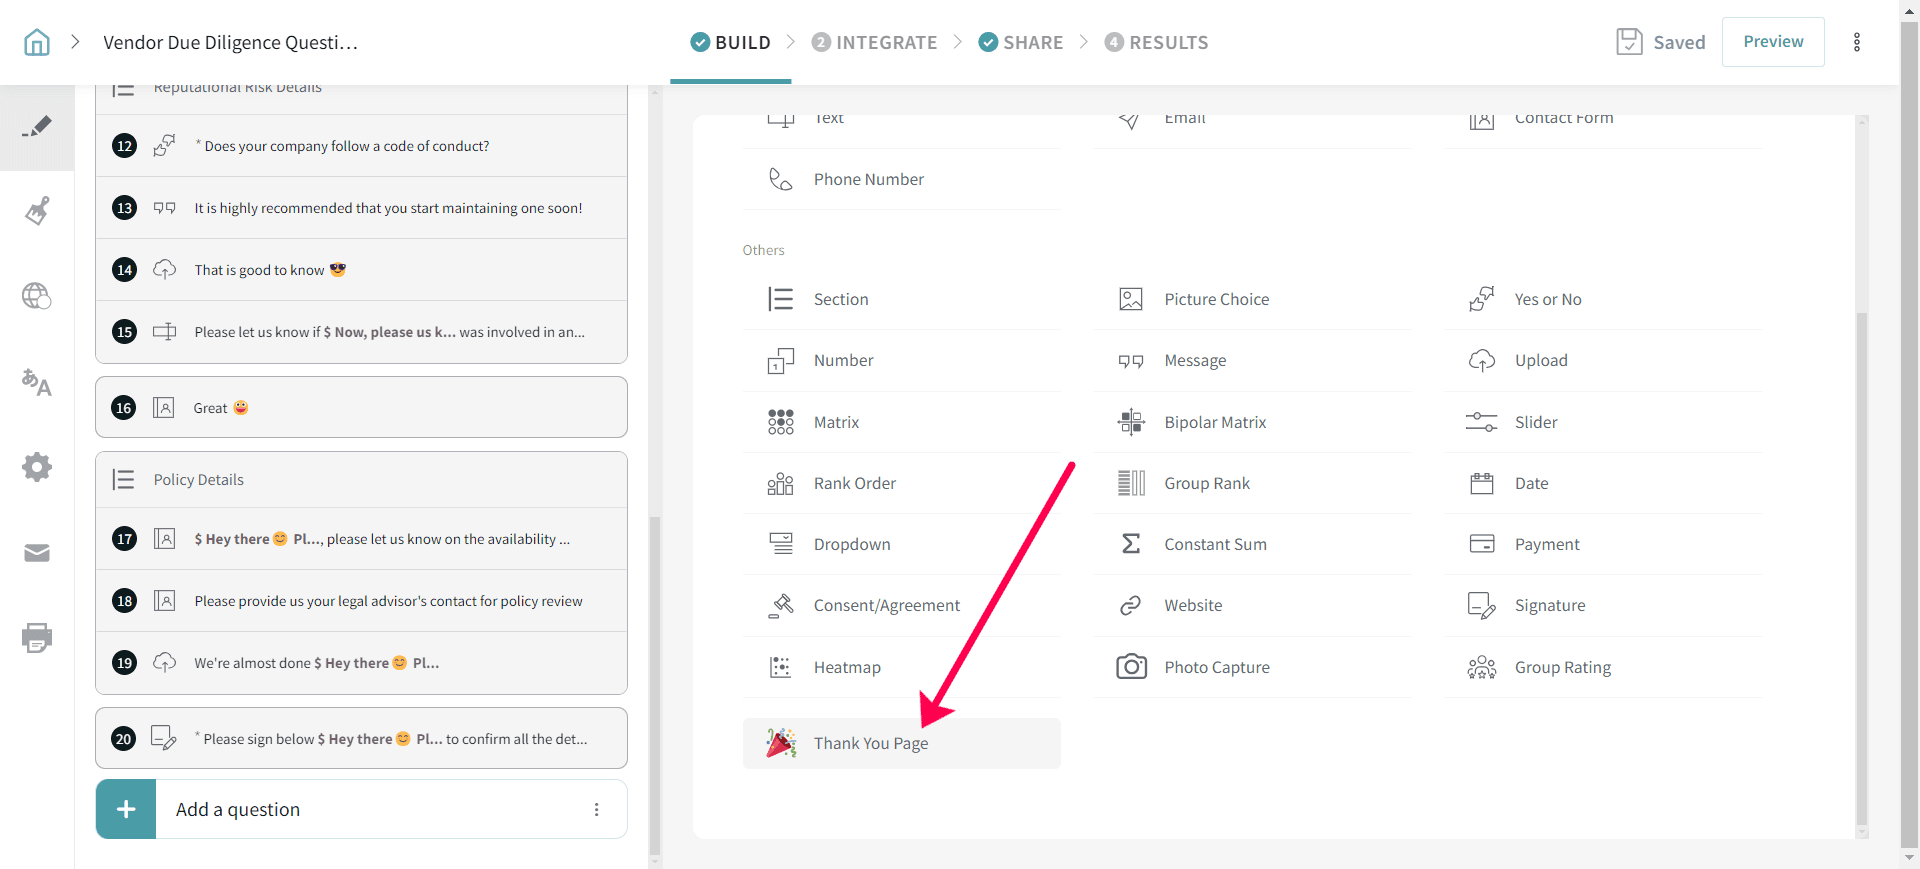Open the design paintbrush sidebar icon

37,211
